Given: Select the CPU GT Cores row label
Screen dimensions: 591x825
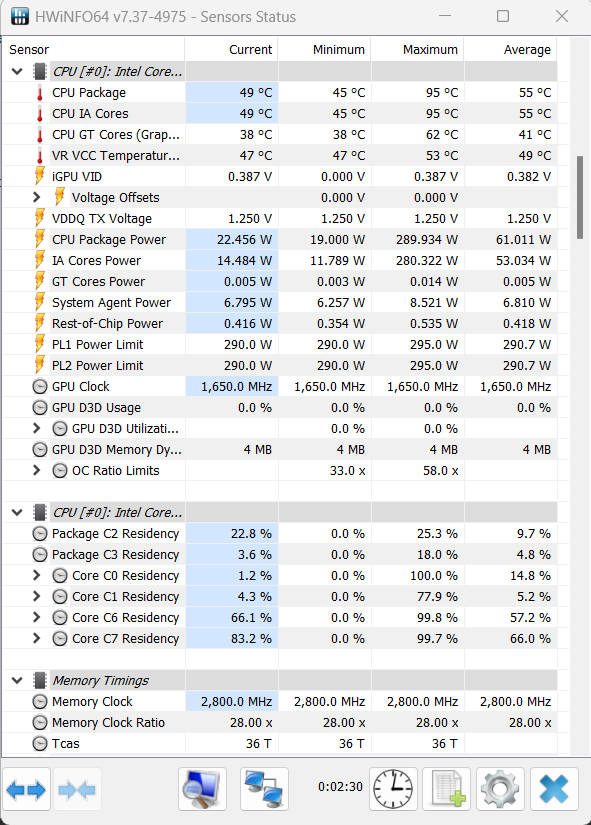Looking at the screenshot, I should [116, 135].
